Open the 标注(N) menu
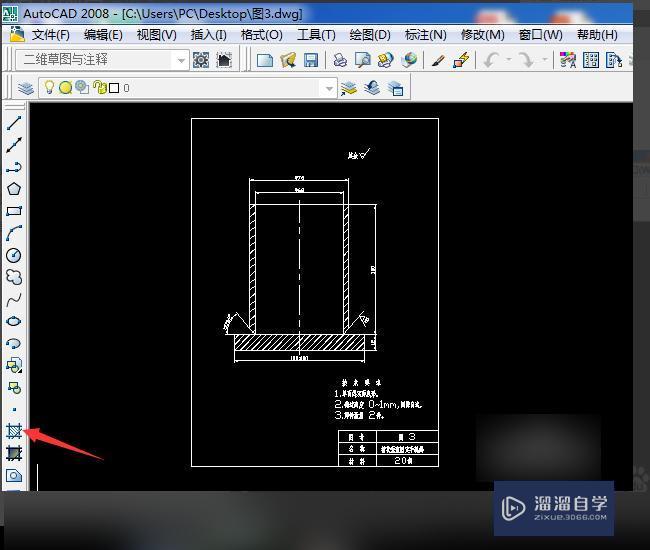Viewport: 650px width, 550px height. coord(426,35)
